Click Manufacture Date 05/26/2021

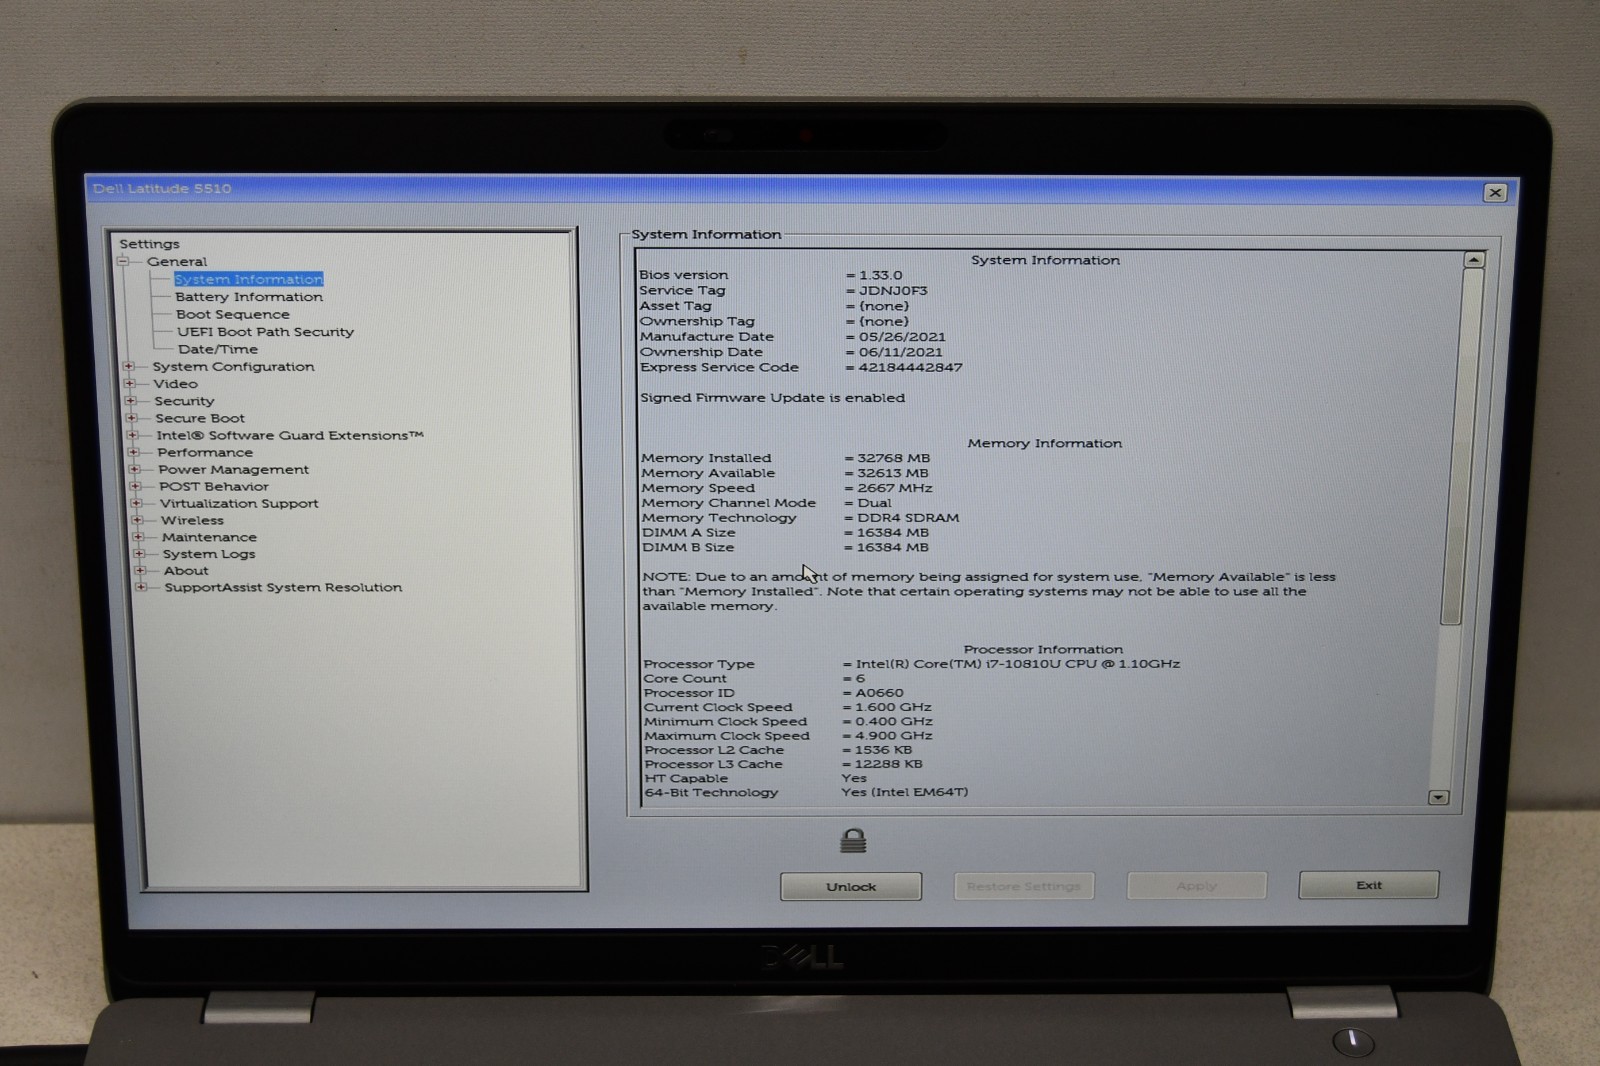pyautogui.click(x=902, y=337)
